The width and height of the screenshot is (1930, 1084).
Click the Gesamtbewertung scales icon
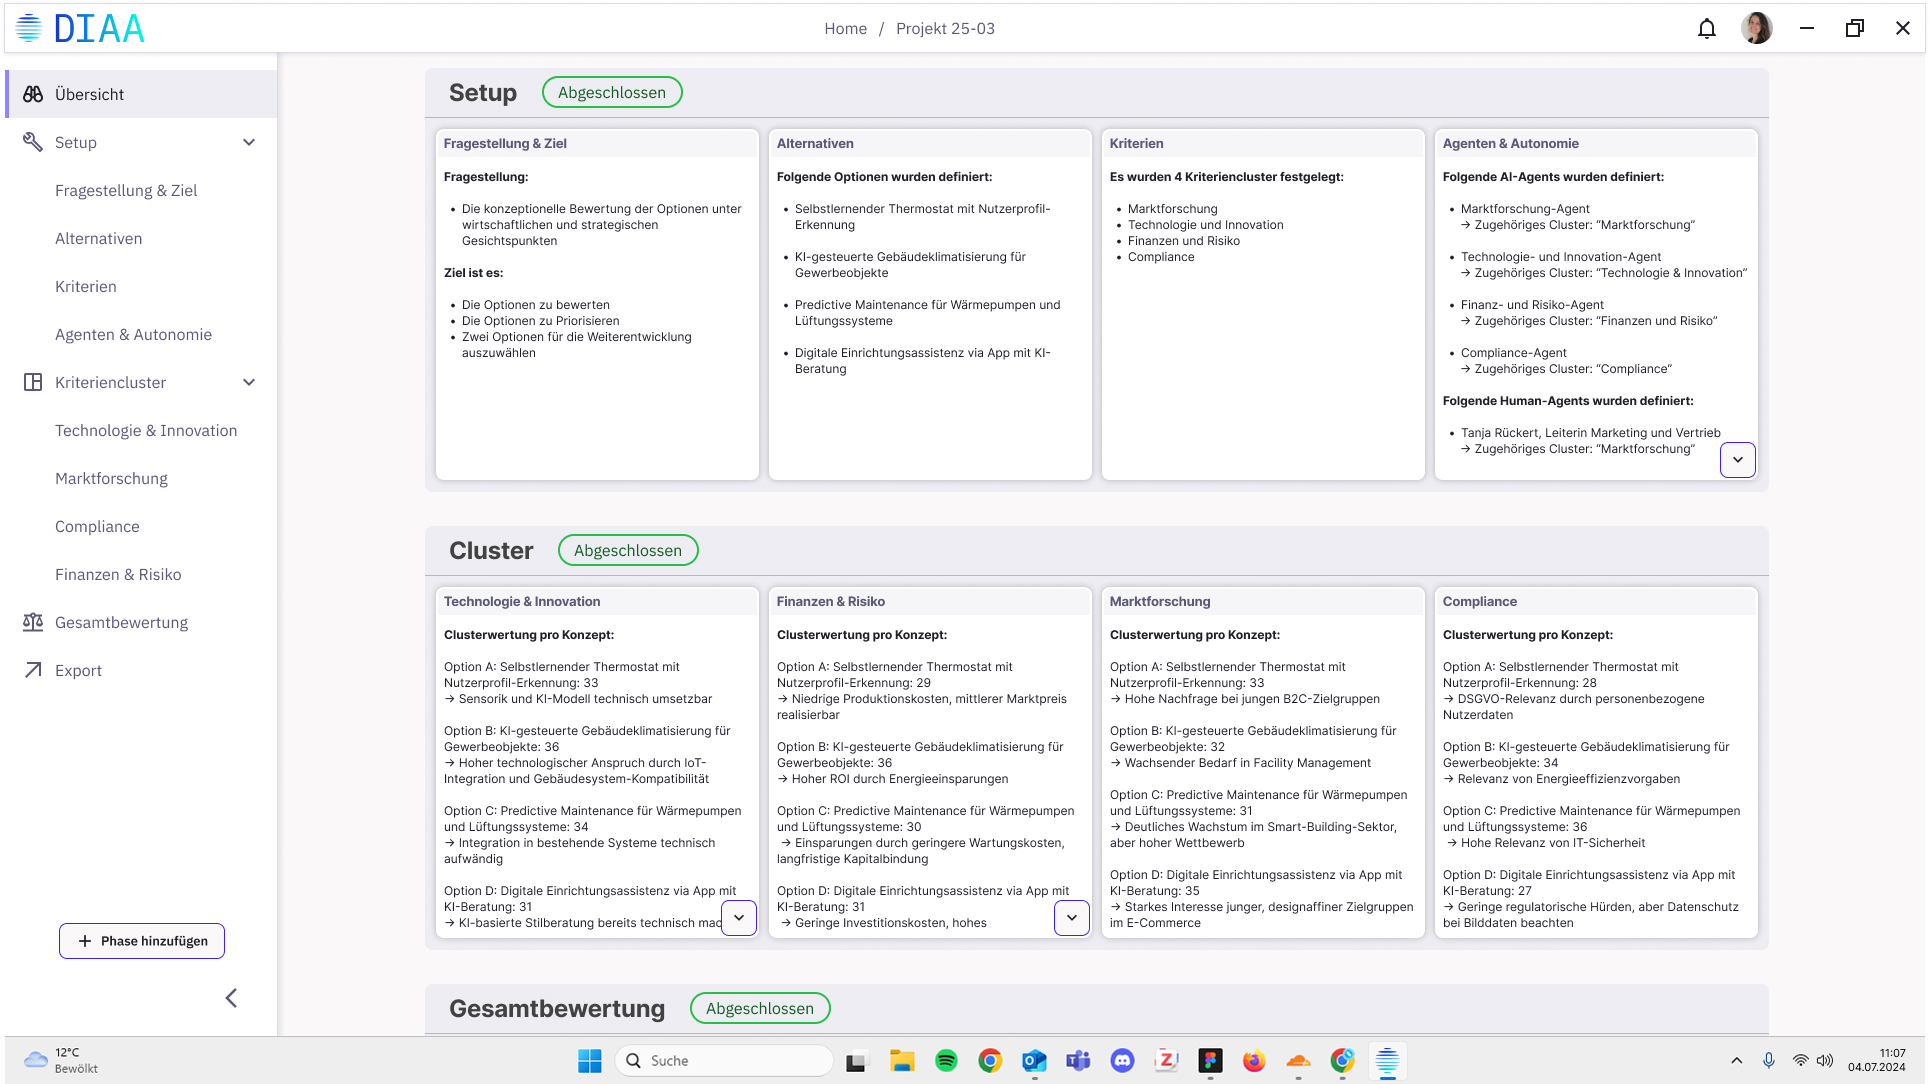tap(33, 622)
